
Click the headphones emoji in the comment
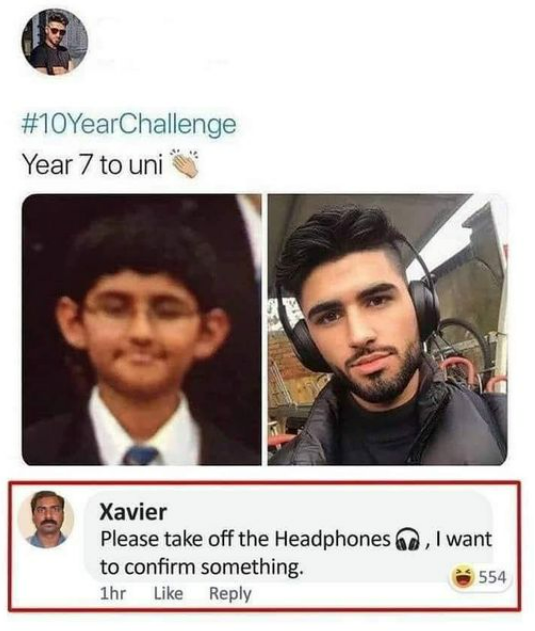coord(408,540)
